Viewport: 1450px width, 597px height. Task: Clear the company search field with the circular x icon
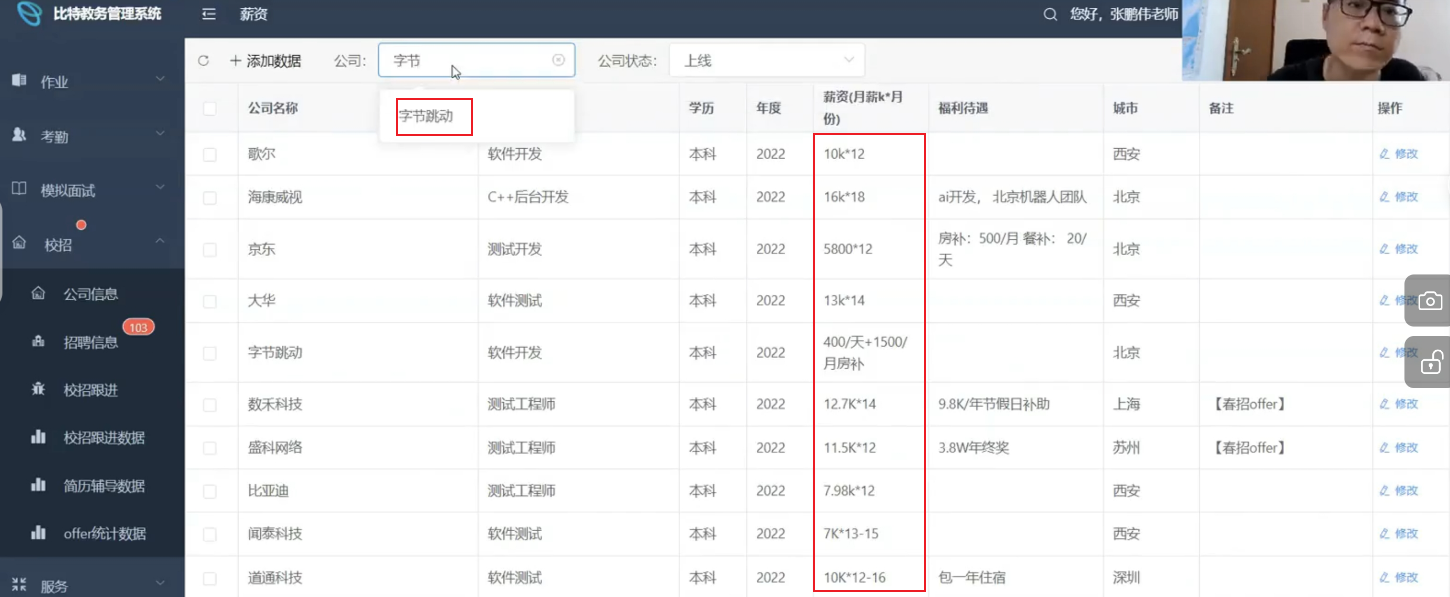558,60
